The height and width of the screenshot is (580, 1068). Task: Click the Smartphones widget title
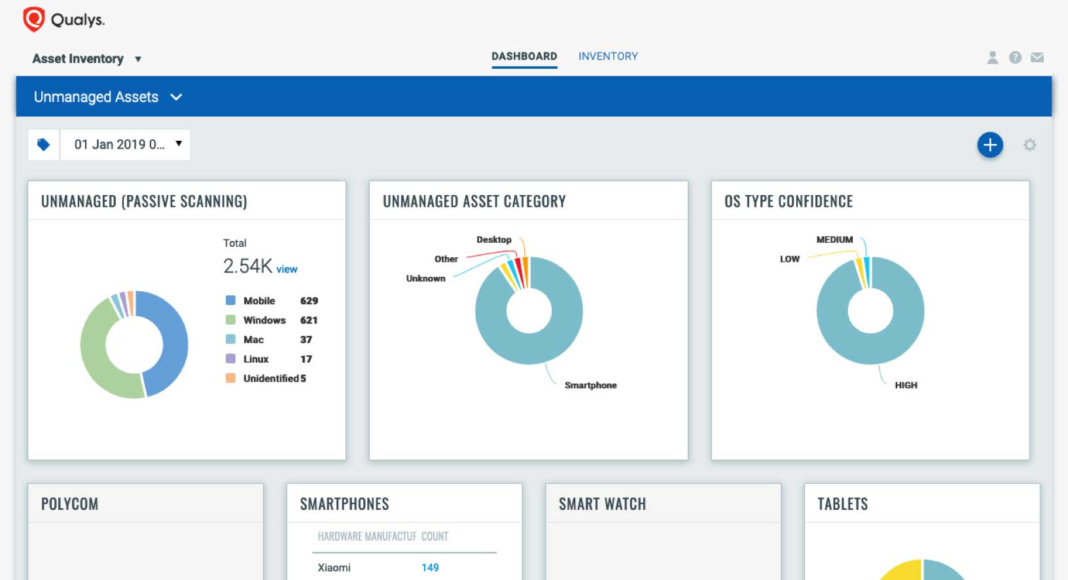(345, 504)
